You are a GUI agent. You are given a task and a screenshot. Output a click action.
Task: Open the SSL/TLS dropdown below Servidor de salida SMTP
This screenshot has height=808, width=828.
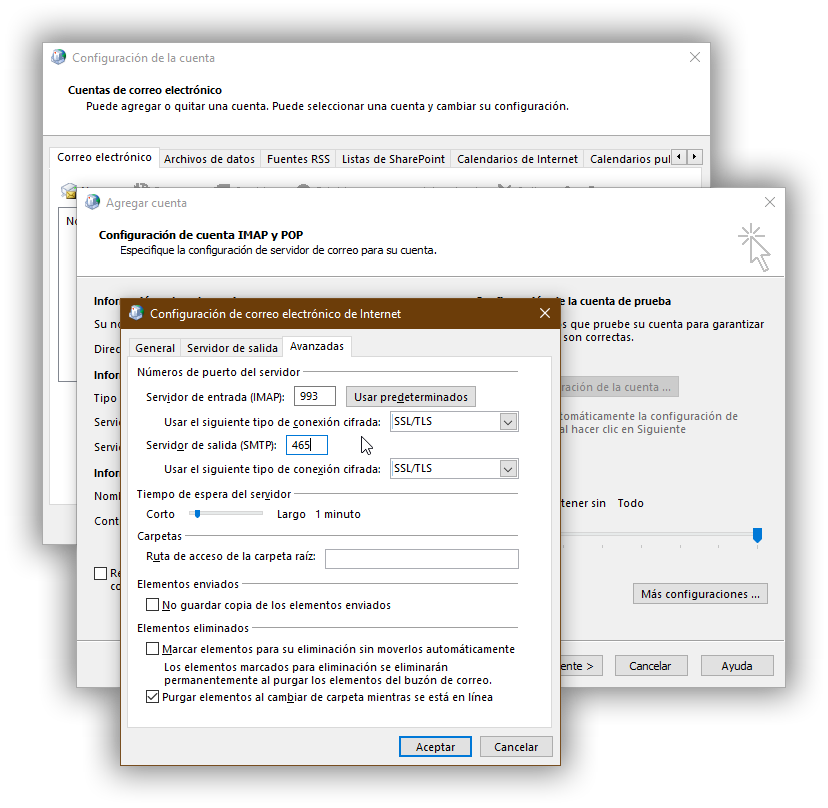[510, 468]
